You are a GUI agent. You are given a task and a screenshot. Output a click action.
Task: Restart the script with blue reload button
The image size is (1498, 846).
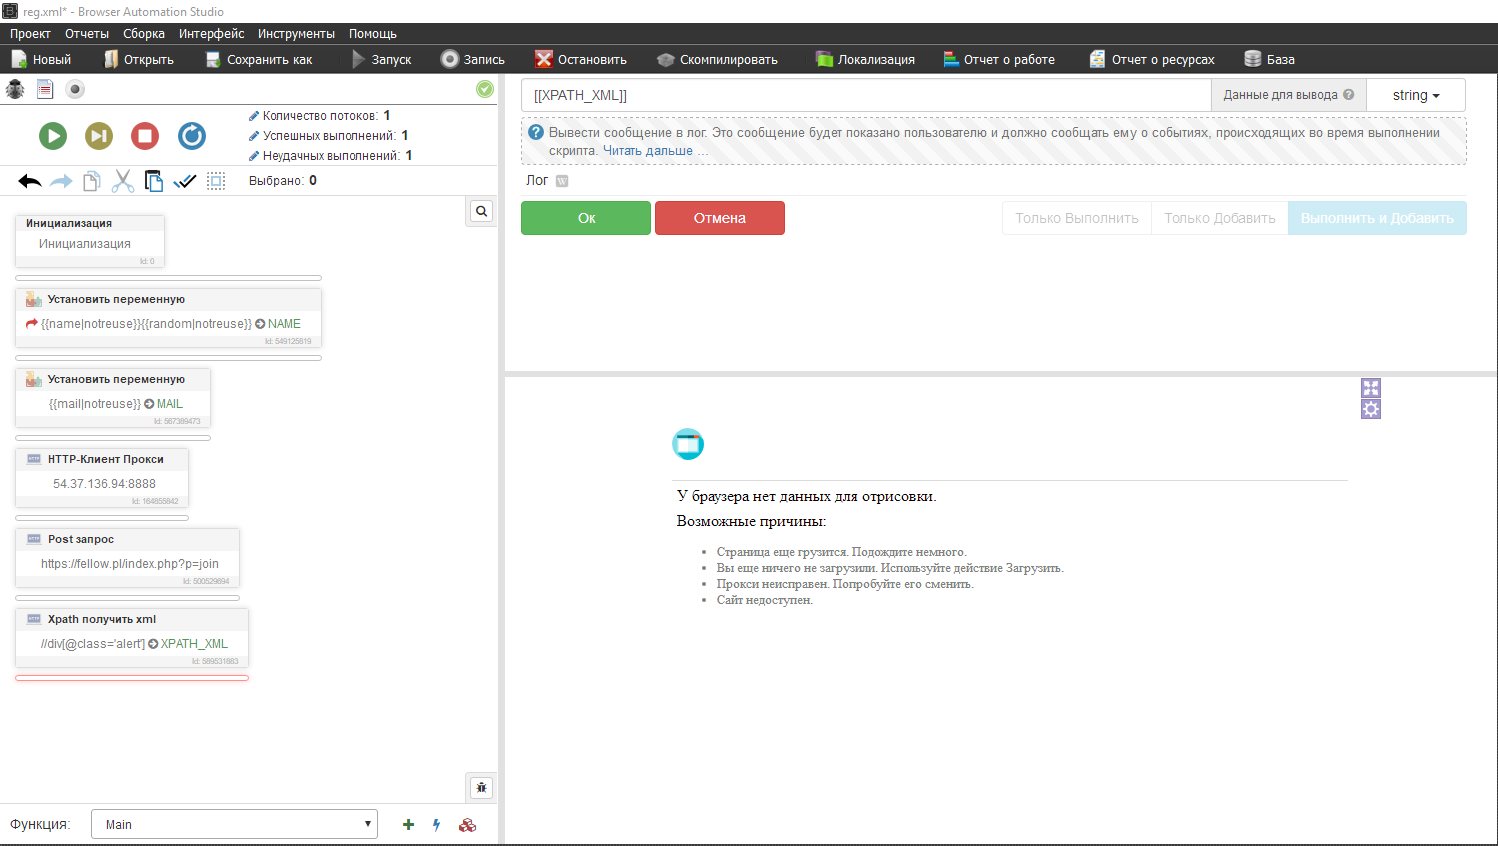pos(192,135)
